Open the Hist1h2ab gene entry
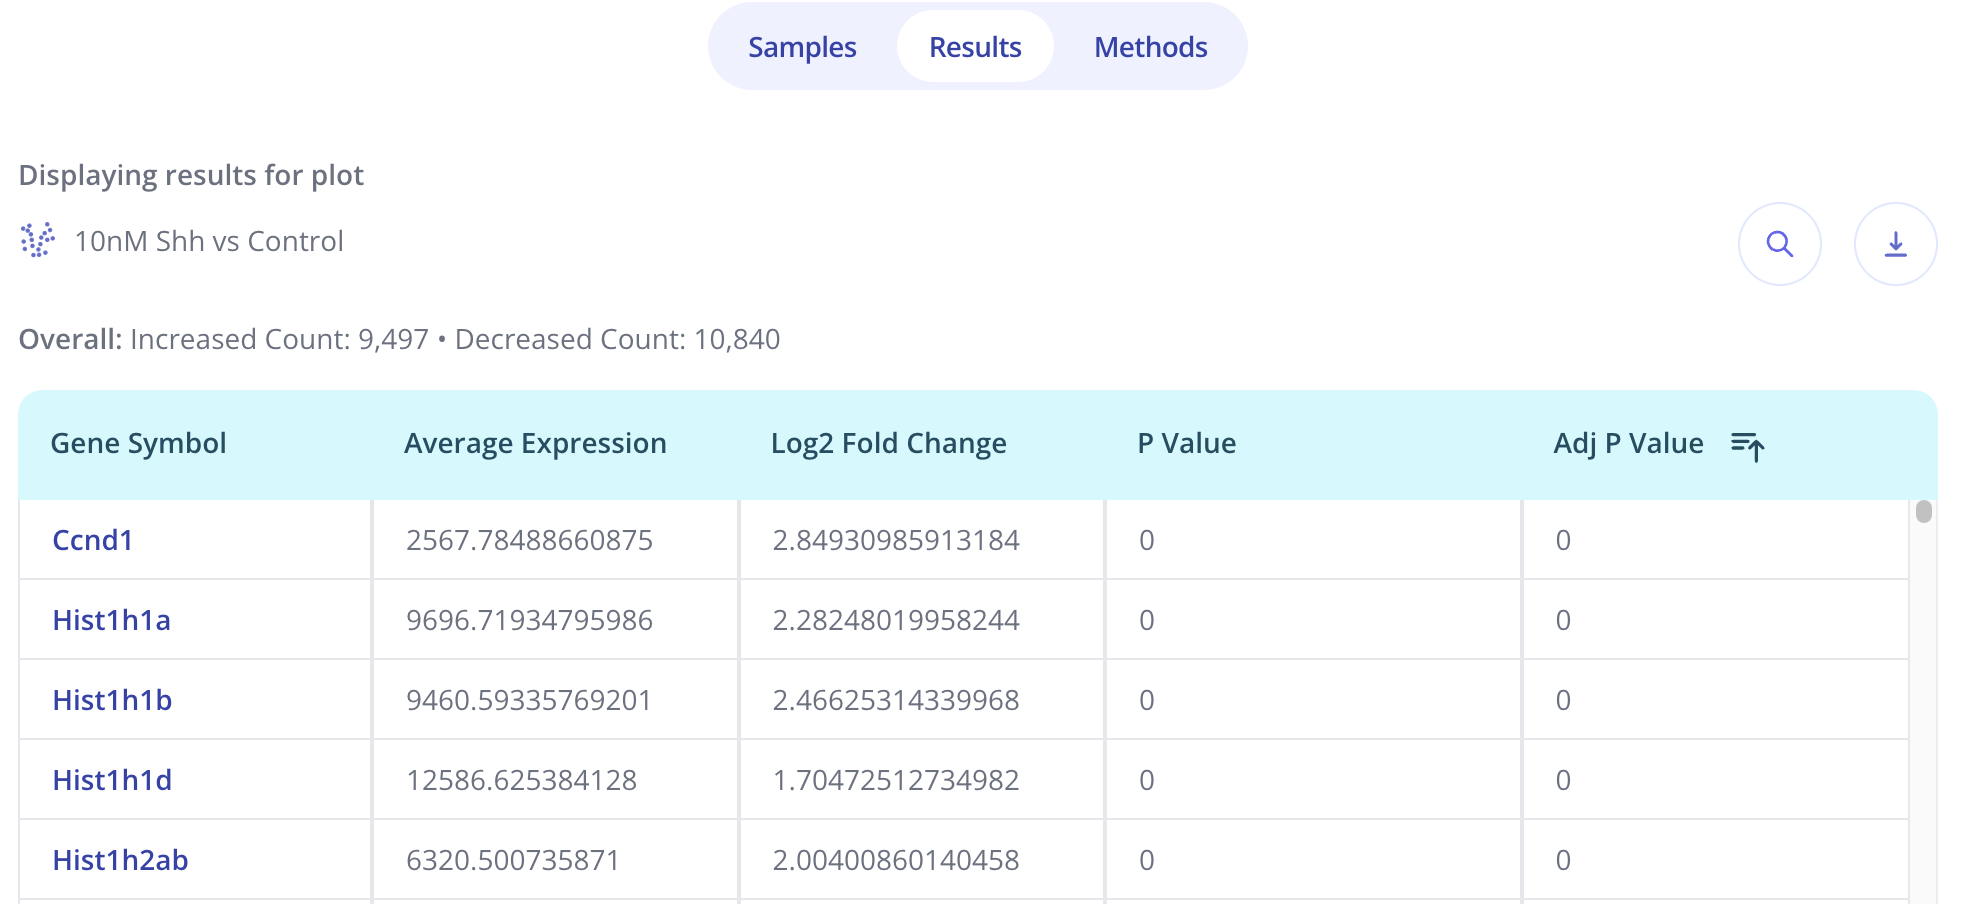 click(x=120, y=860)
